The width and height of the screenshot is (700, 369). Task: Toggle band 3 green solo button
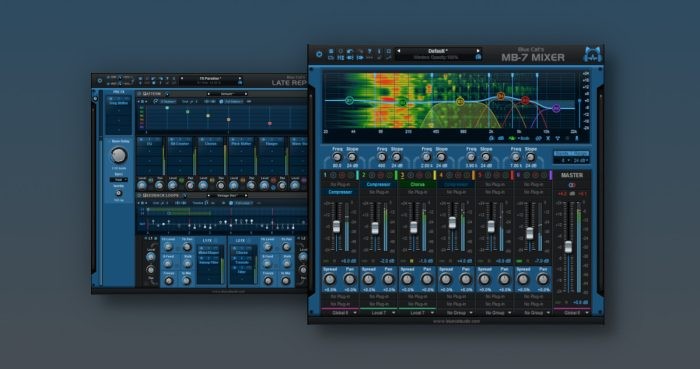(x=428, y=175)
